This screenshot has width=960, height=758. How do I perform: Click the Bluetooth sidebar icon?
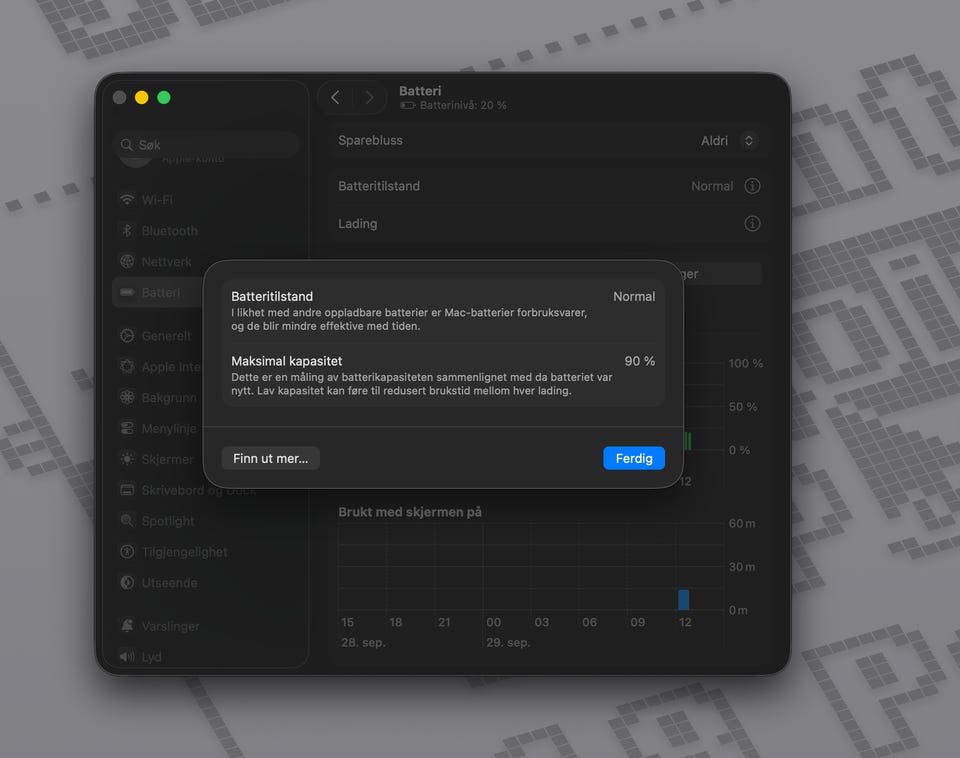coord(127,230)
